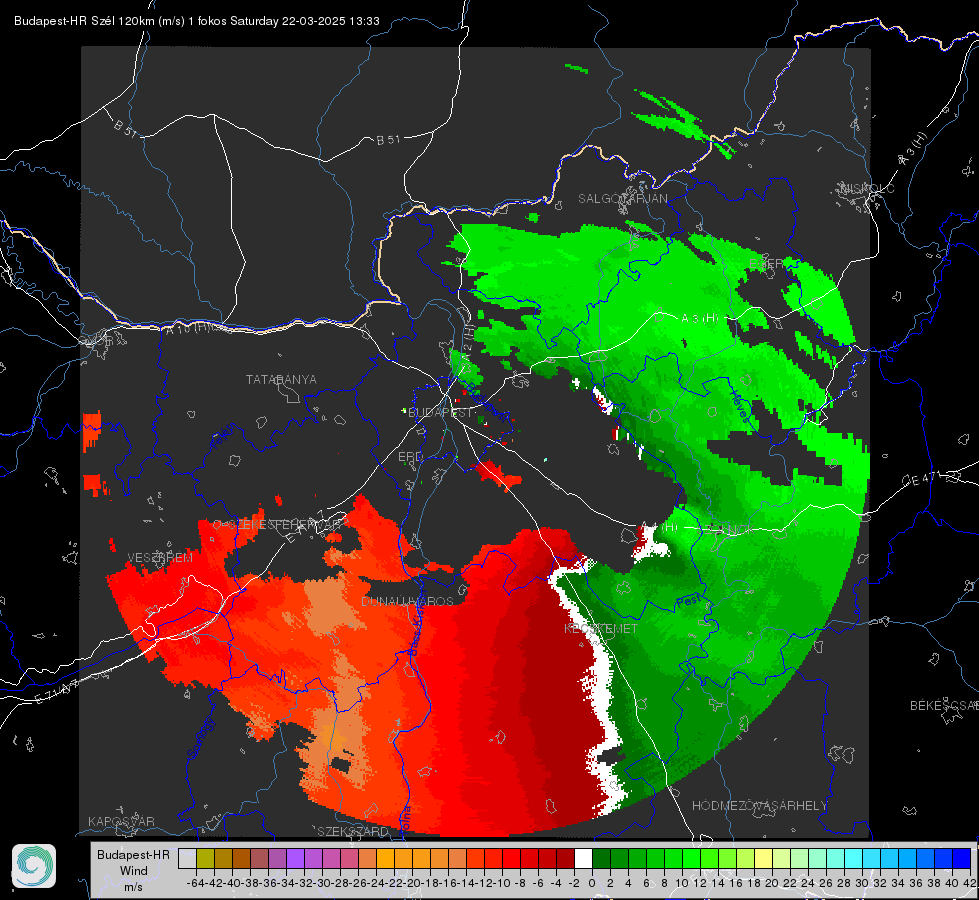Click the Somogy county label
979x900 pixels.
click(200, 739)
